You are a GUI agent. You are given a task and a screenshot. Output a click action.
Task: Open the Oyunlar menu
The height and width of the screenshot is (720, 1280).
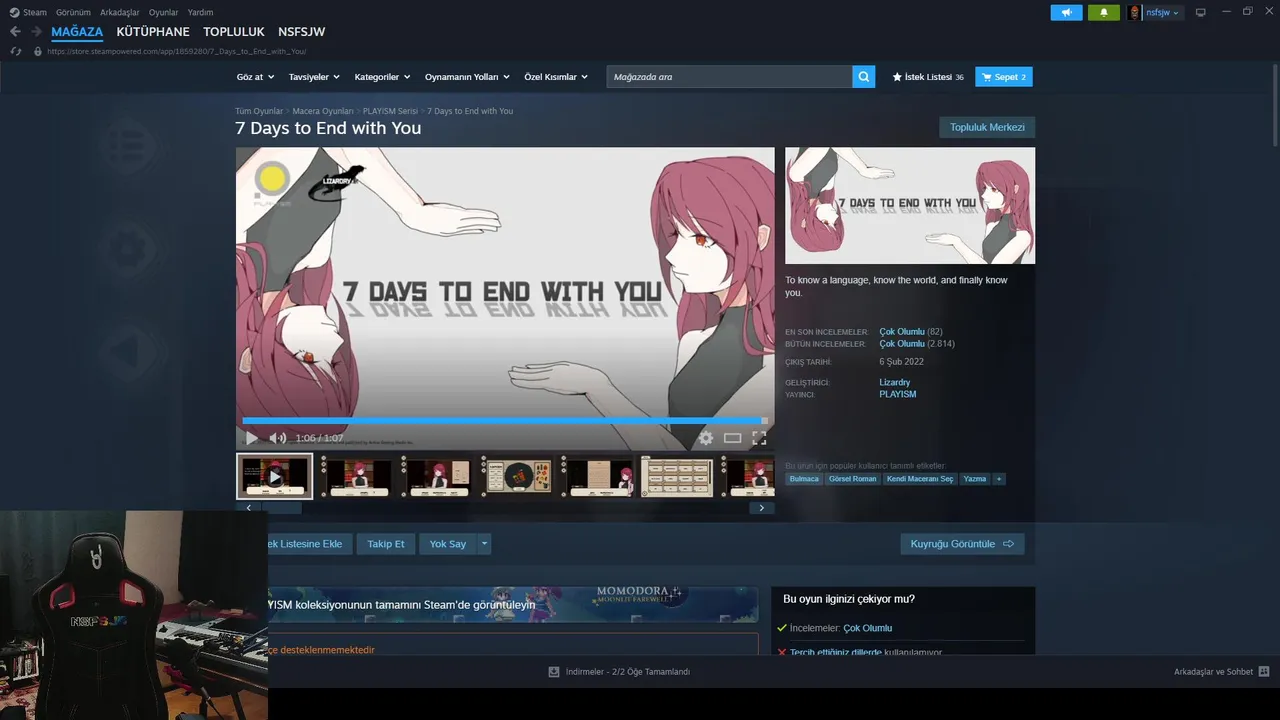pos(163,12)
